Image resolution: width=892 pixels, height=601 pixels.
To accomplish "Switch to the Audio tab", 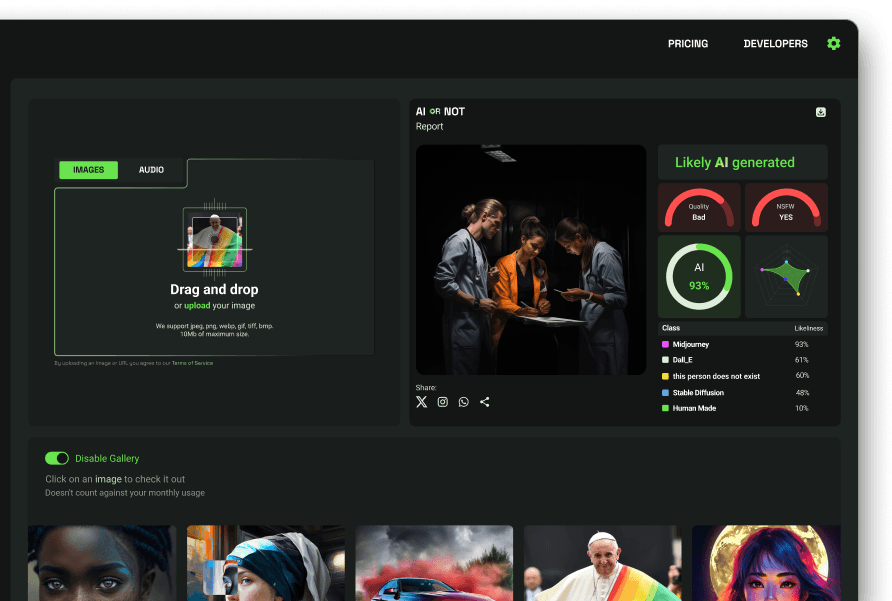I will pos(151,170).
